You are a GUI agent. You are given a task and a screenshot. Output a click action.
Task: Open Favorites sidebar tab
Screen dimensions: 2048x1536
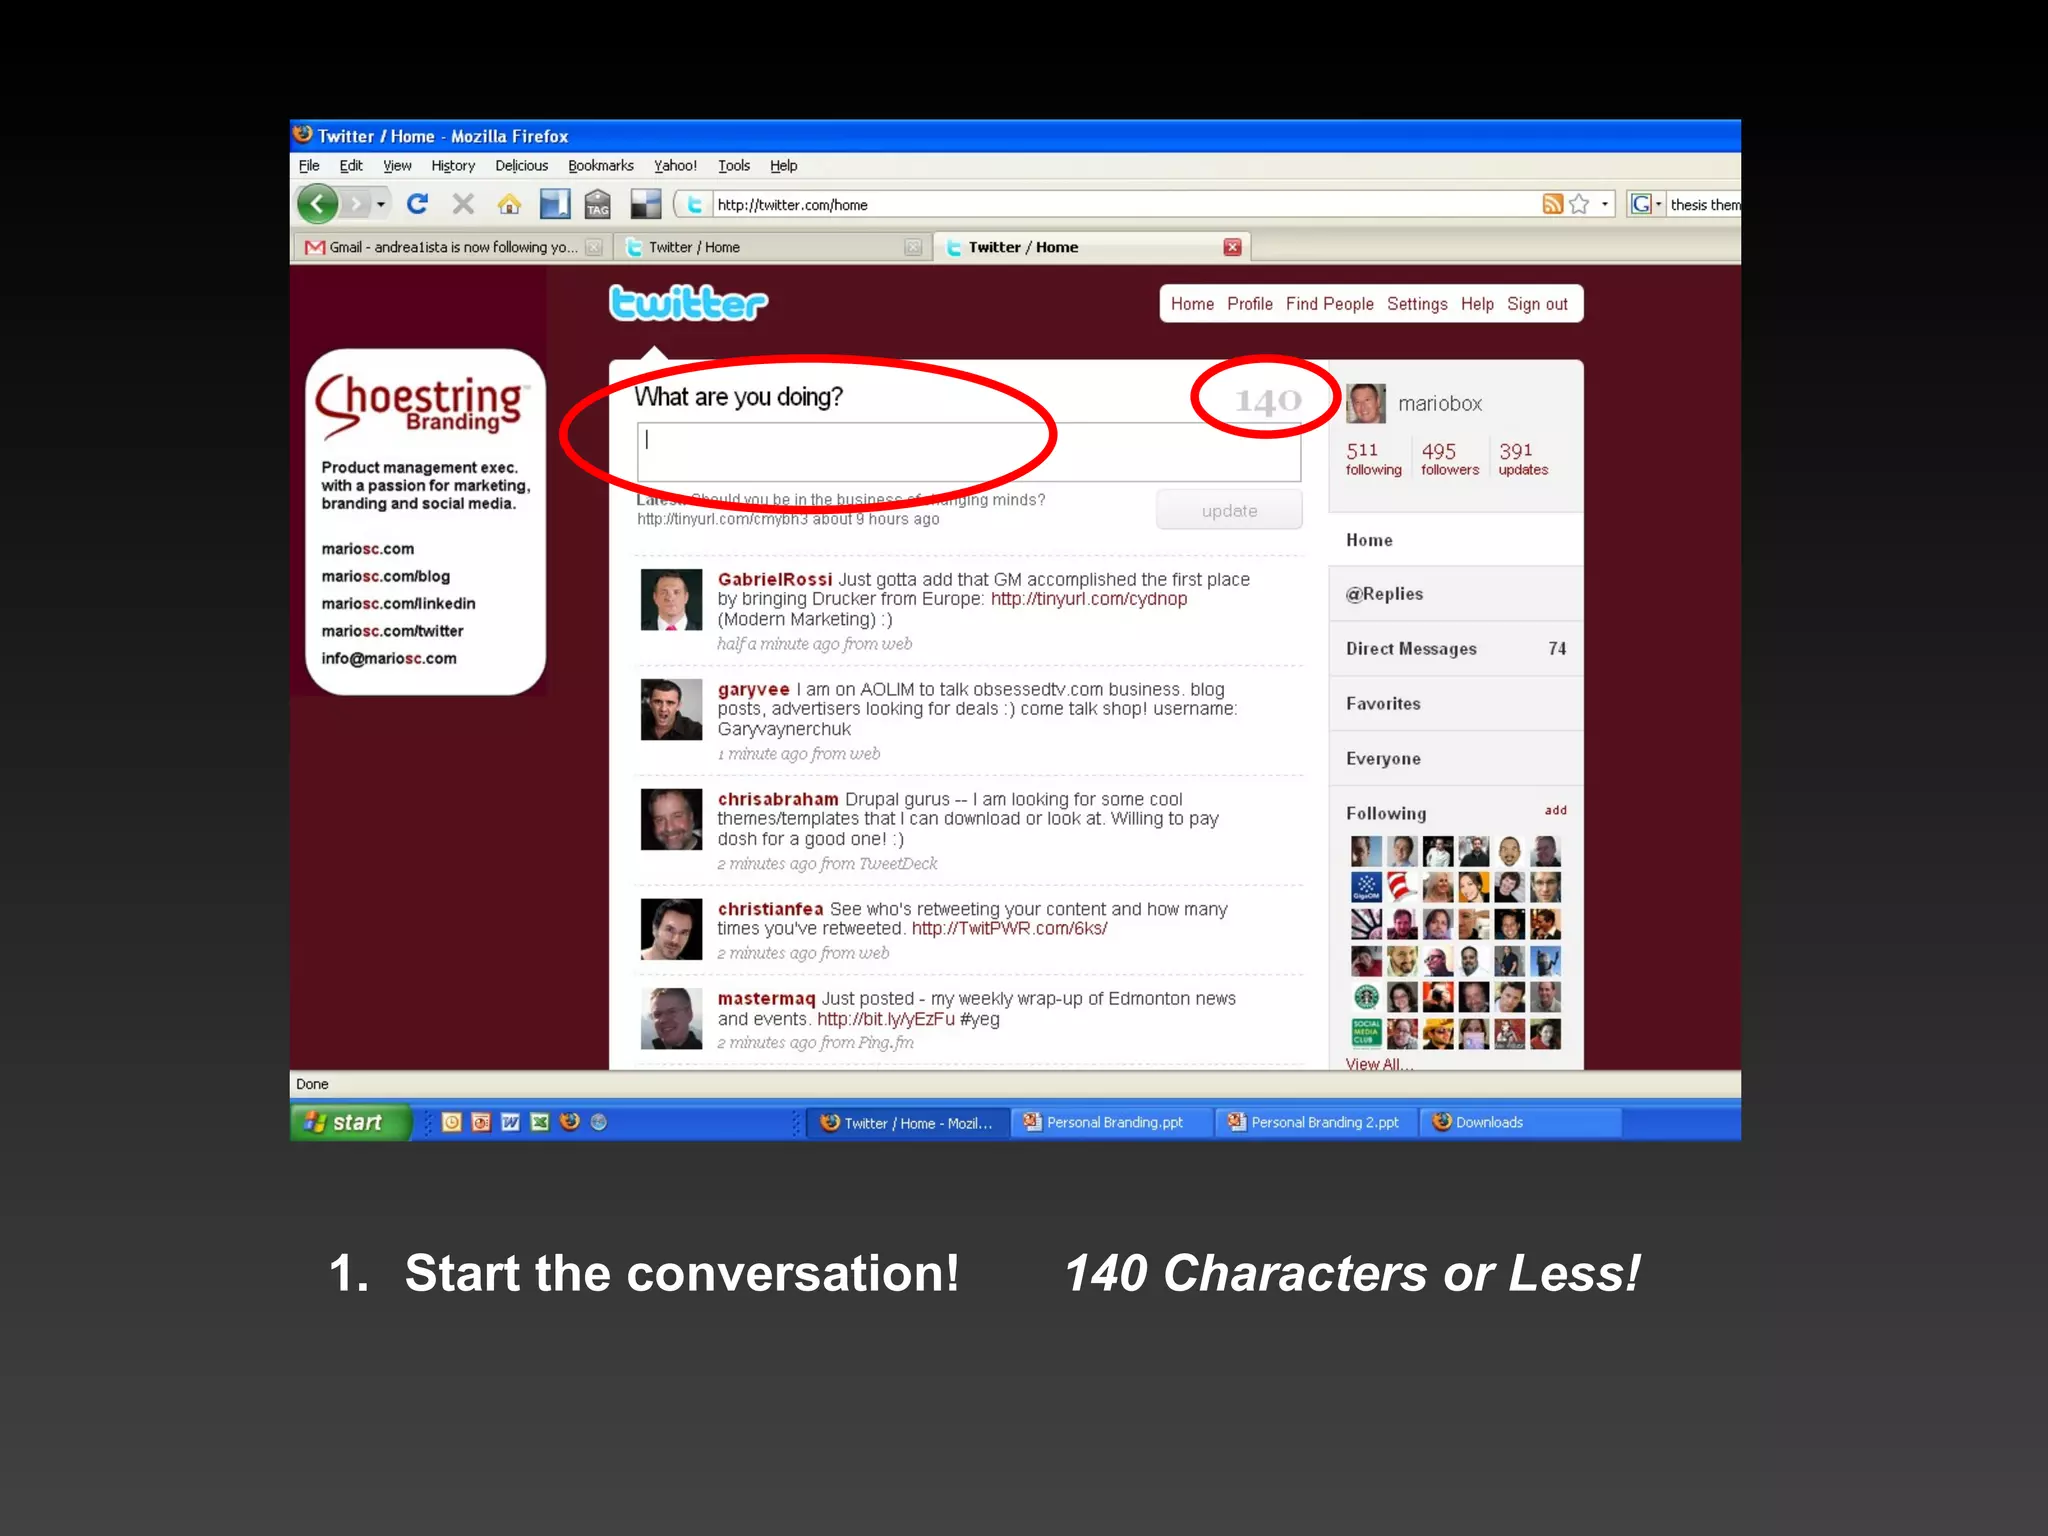(x=1455, y=704)
